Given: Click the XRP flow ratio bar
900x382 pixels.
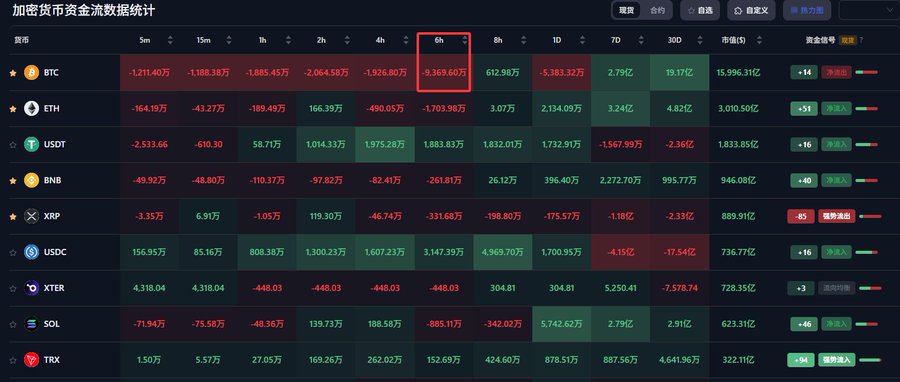Looking at the screenshot, I should tap(870, 216).
